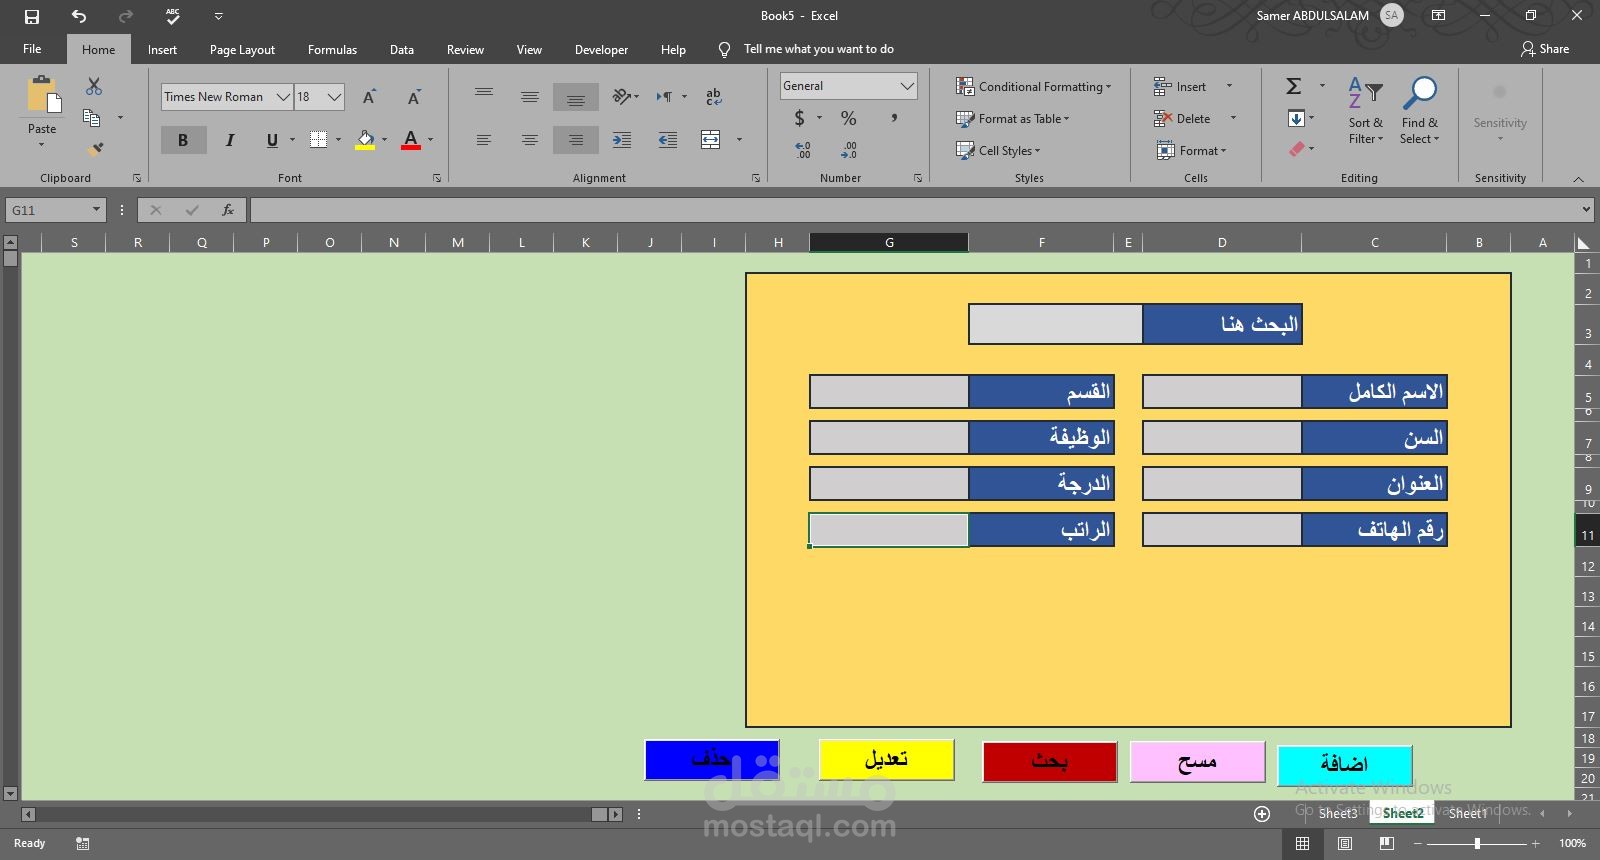Decrease font size with smaller A icon
The height and width of the screenshot is (860, 1600).
(x=414, y=97)
